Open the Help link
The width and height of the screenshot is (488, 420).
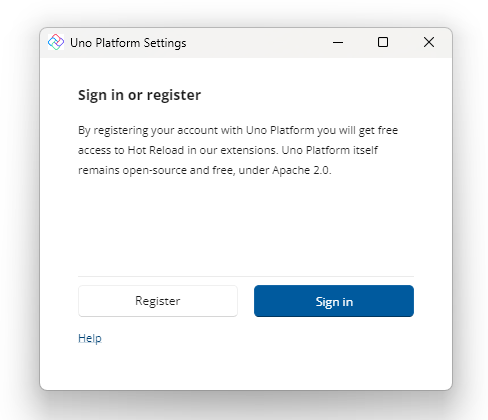[x=90, y=338]
